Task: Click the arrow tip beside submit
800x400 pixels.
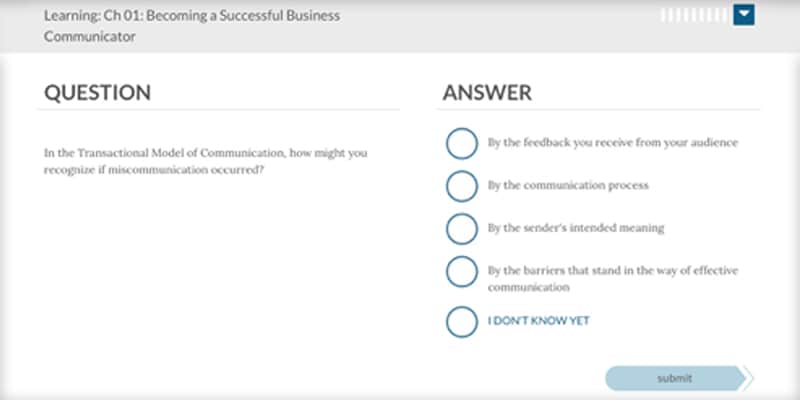Action: pyautogui.click(x=749, y=379)
